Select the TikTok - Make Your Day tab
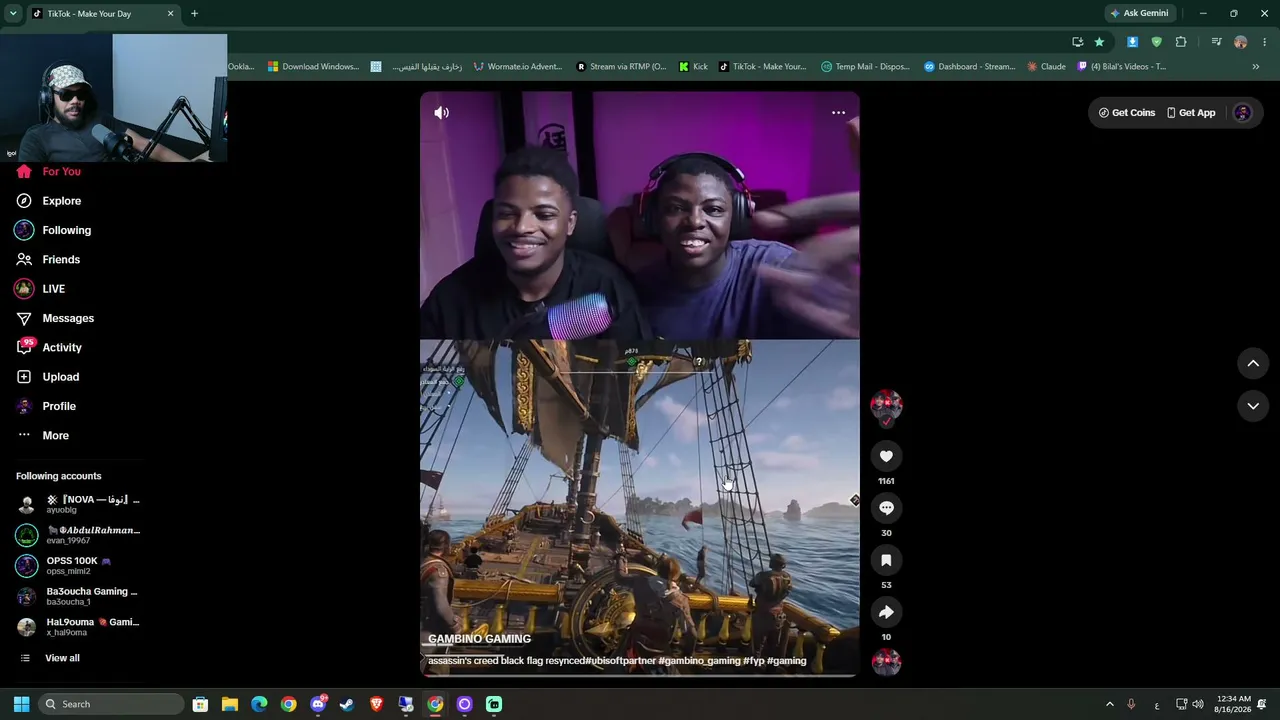Viewport: 1280px width, 720px height. click(x=102, y=14)
